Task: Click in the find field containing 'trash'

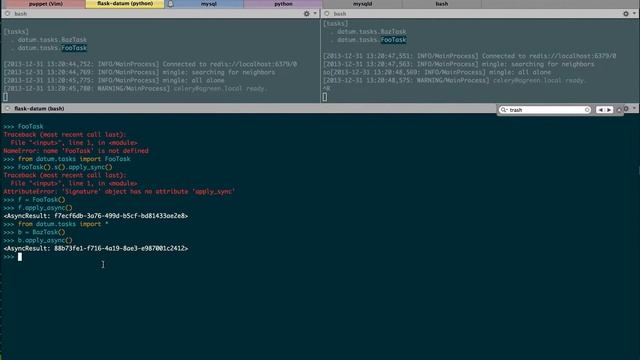Action: [x=546, y=110]
